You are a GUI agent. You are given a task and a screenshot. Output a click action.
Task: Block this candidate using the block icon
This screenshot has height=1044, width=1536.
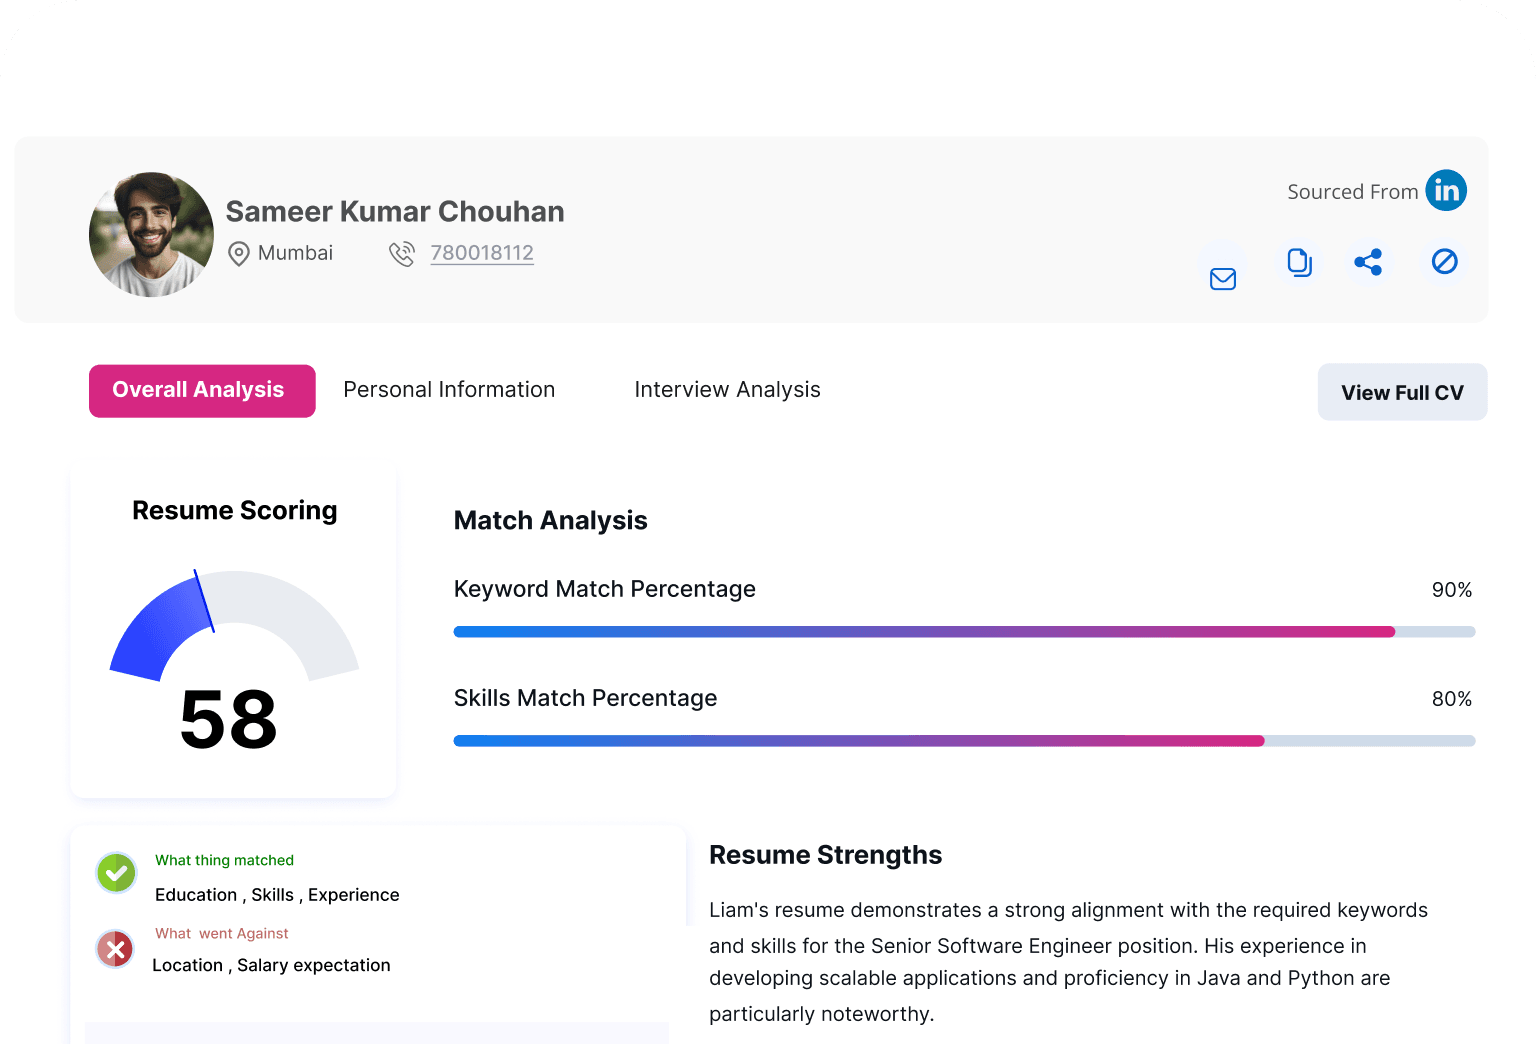[x=1444, y=262]
